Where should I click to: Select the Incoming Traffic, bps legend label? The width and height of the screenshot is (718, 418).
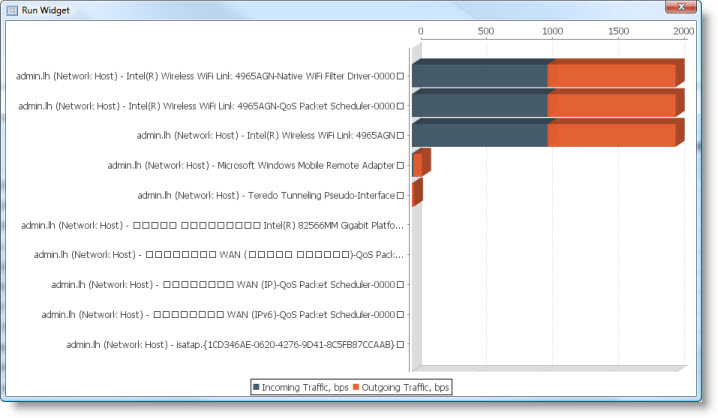point(305,387)
